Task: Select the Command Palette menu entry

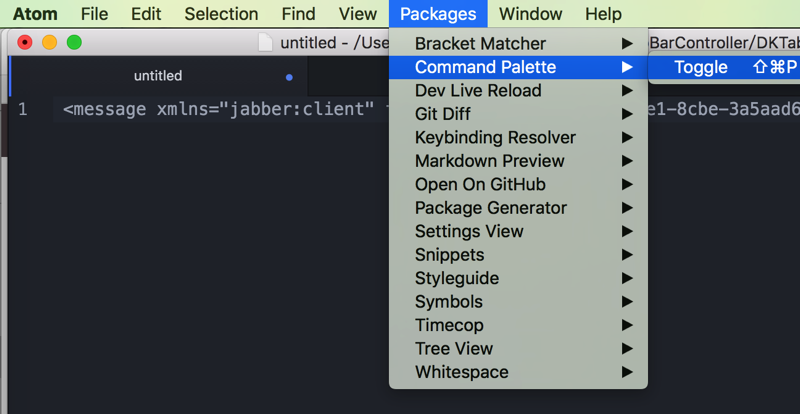Action: tap(518, 67)
